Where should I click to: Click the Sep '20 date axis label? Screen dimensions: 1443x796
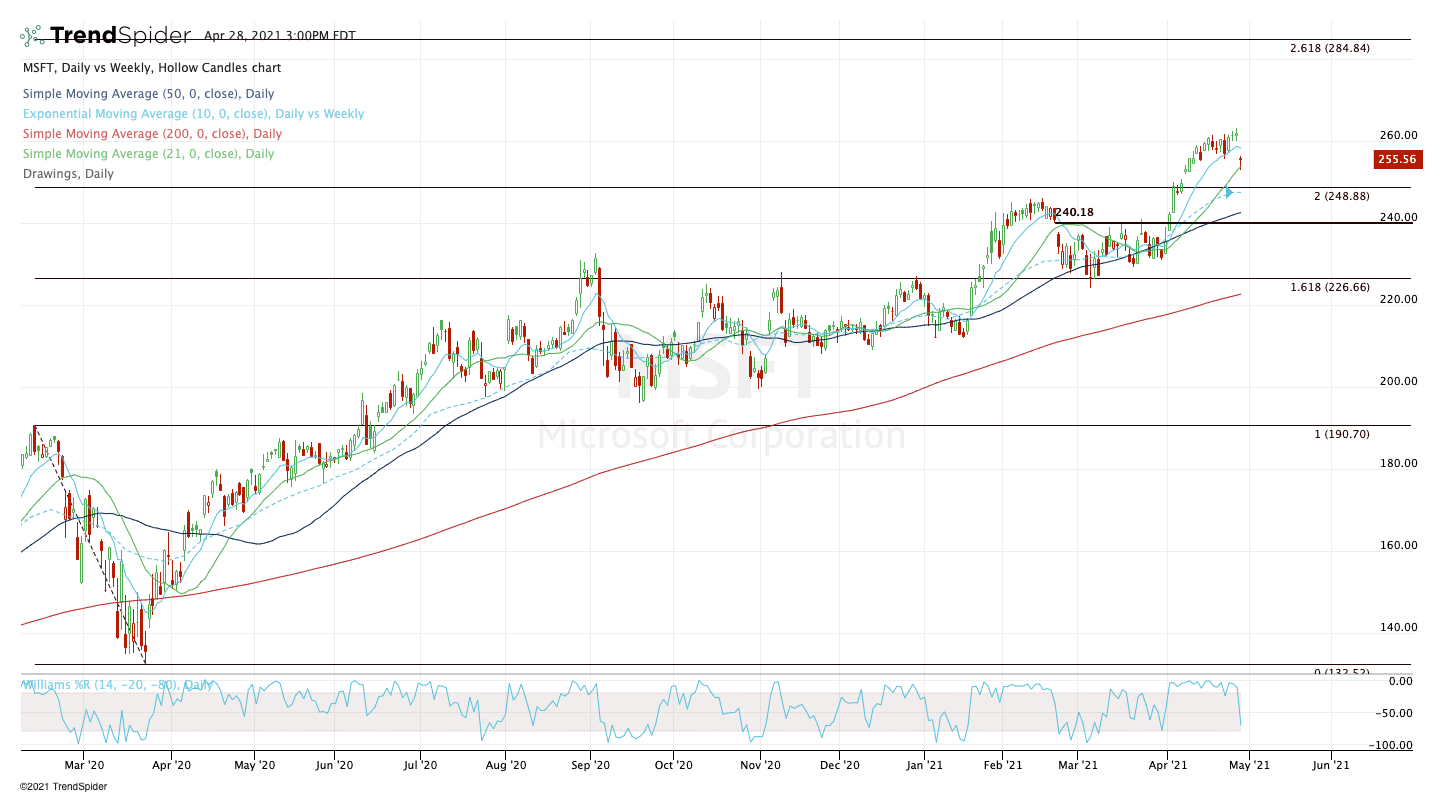[x=591, y=765]
